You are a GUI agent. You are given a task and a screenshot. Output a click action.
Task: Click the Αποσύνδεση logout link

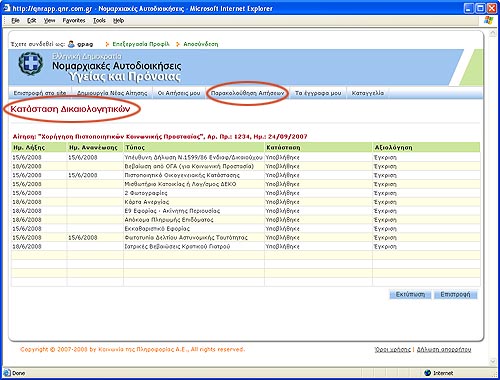click(201, 44)
